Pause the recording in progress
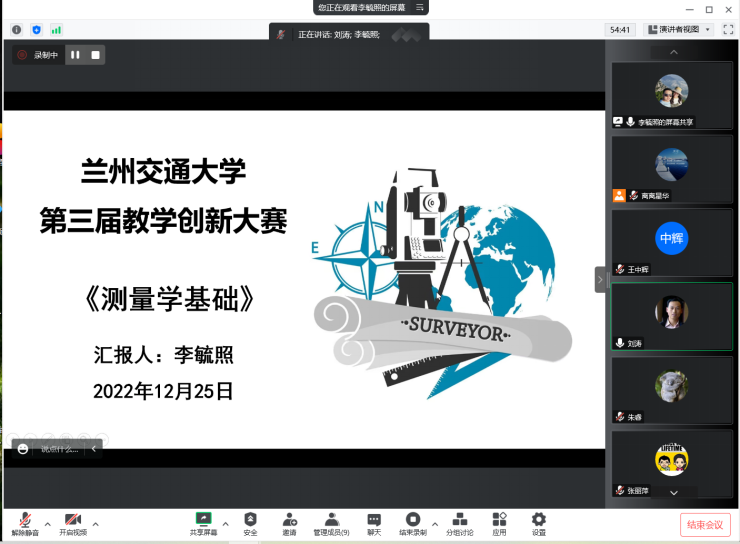The width and height of the screenshot is (740, 544). [x=75, y=55]
